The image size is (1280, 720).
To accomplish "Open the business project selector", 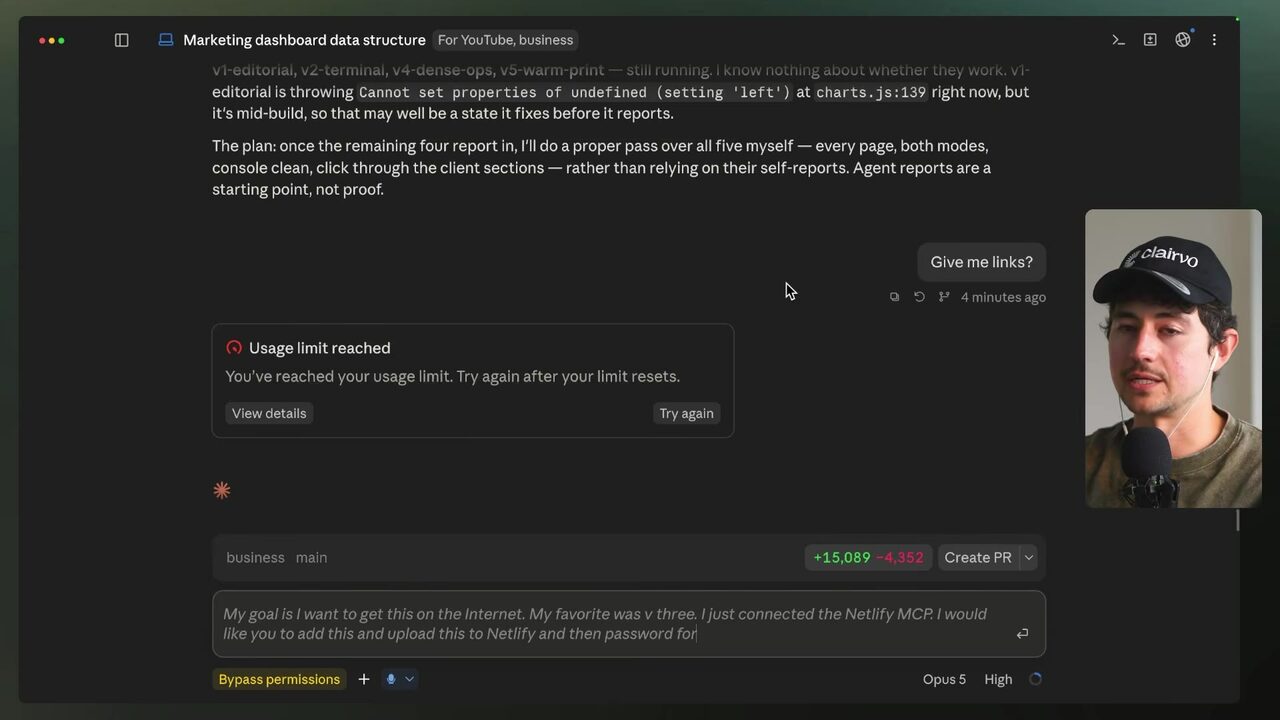I will click(x=255, y=558).
